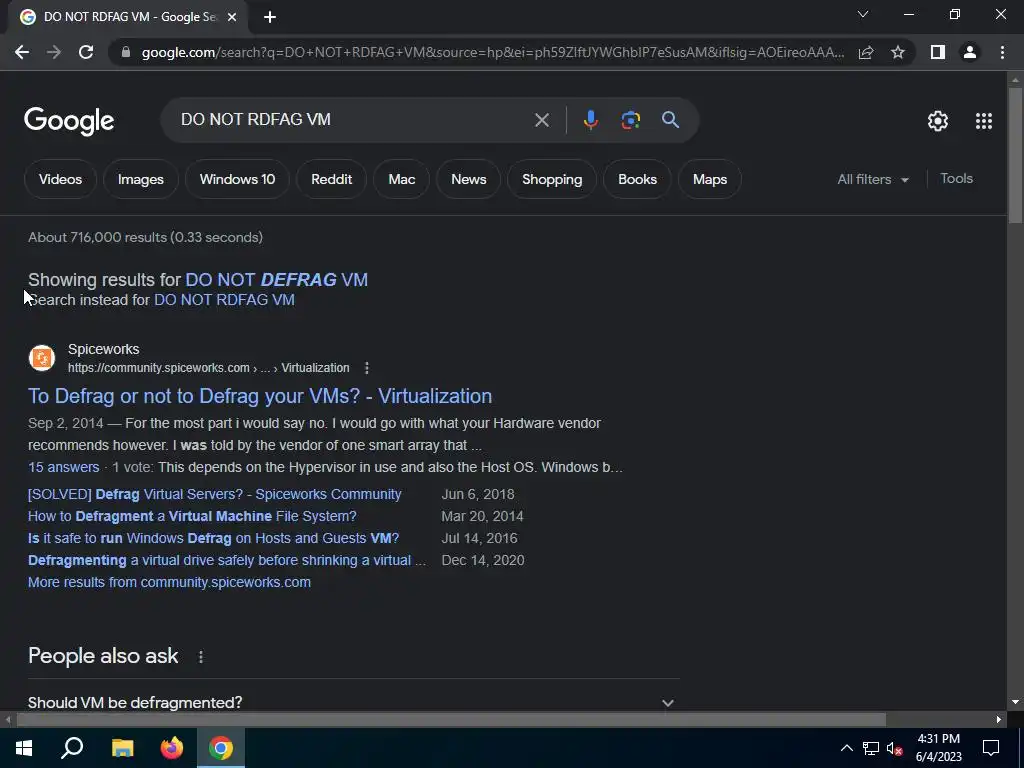Close the DO NOT RDFAG VM tab
The height and width of the screenshot is (768, 1024).
(x=232, y=18)
